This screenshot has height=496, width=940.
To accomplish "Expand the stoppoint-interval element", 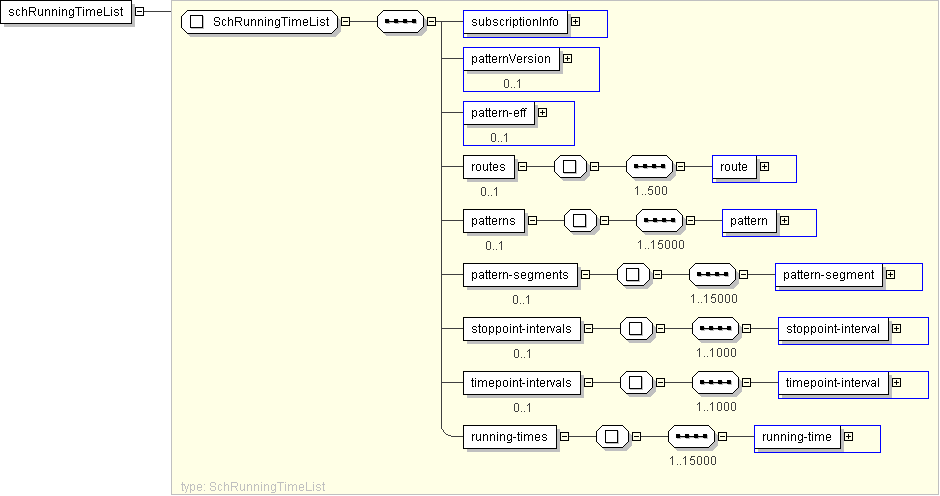I will click(x=896, y=328).
